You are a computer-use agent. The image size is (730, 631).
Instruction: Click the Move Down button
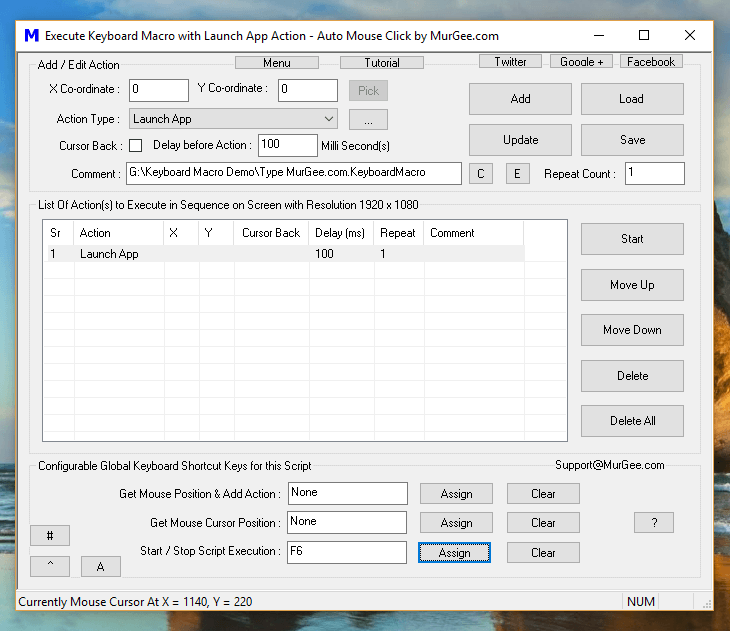point(632,330)
